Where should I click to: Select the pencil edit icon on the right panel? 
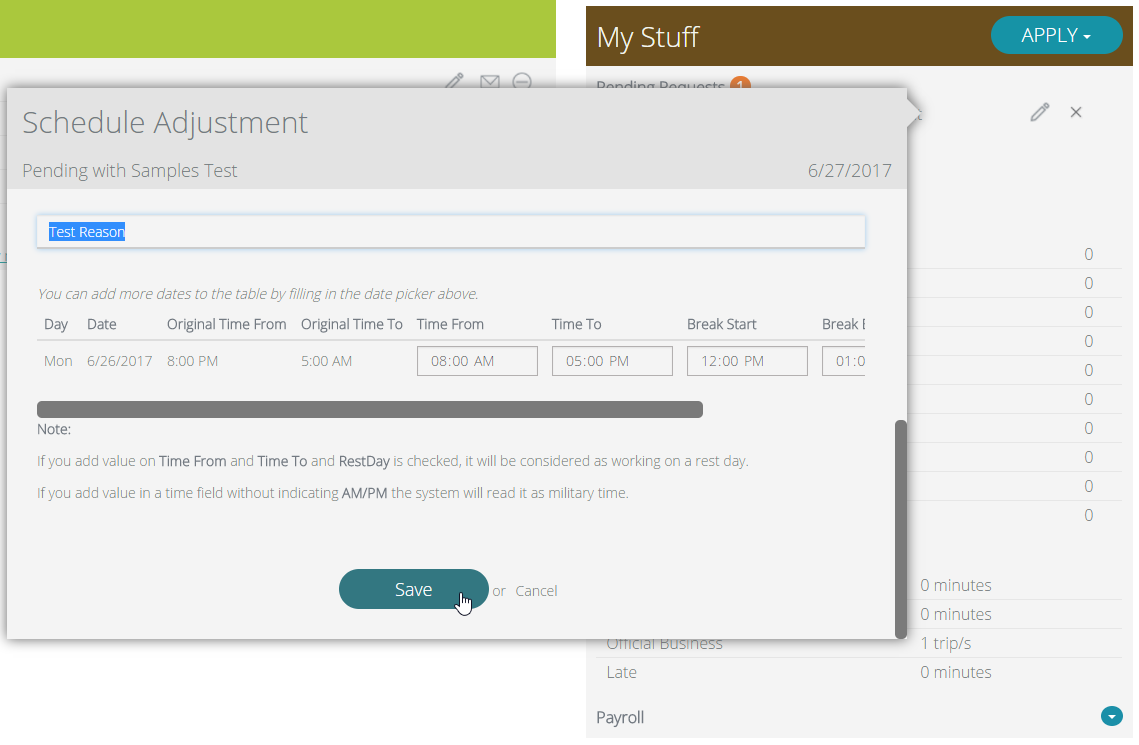[1039, 112]
